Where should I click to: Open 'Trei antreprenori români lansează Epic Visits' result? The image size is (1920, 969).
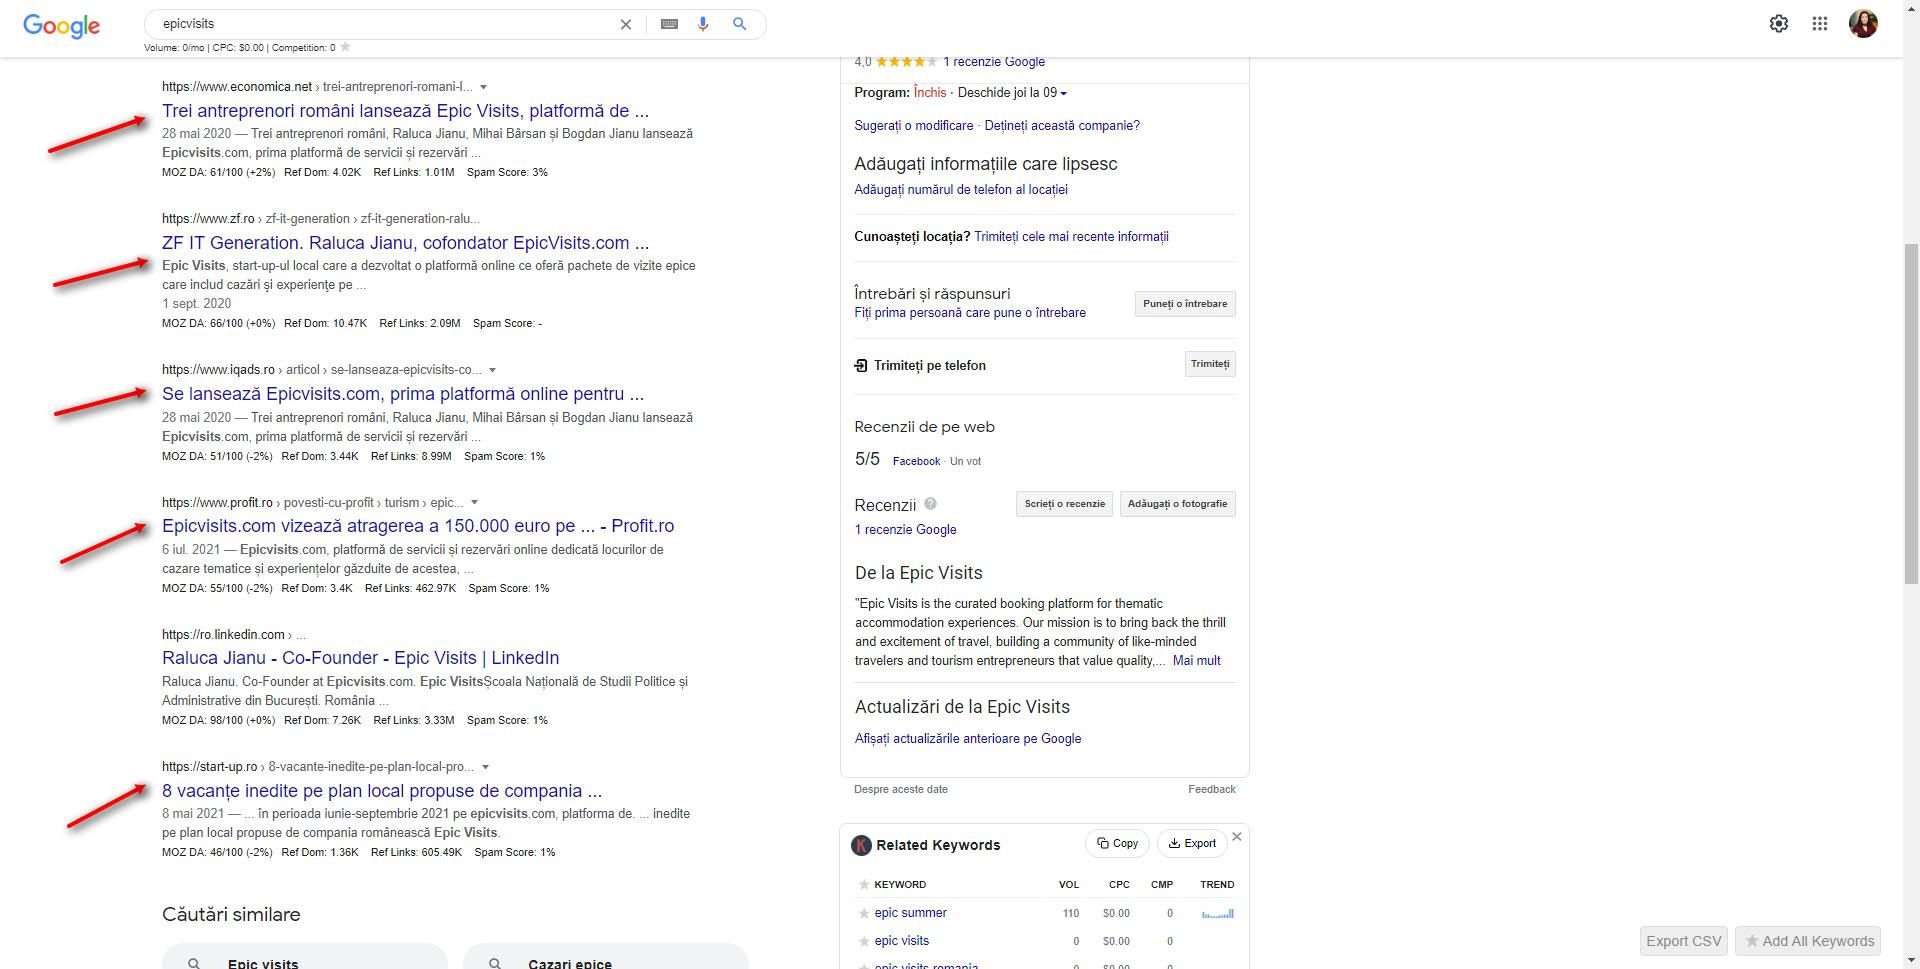coord(405,111)
